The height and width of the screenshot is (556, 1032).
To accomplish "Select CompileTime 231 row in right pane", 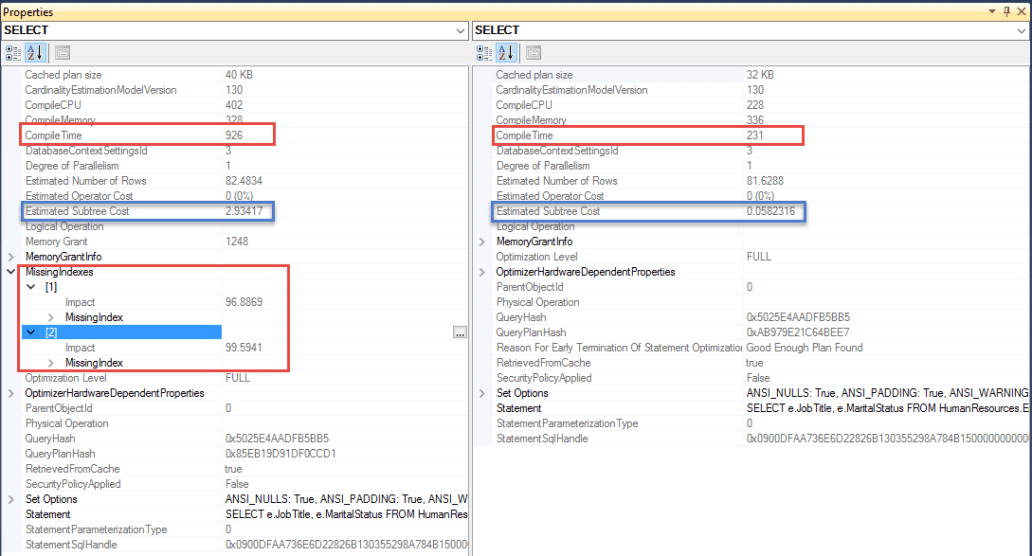I will pyautogui.click(x=761, y=136).
